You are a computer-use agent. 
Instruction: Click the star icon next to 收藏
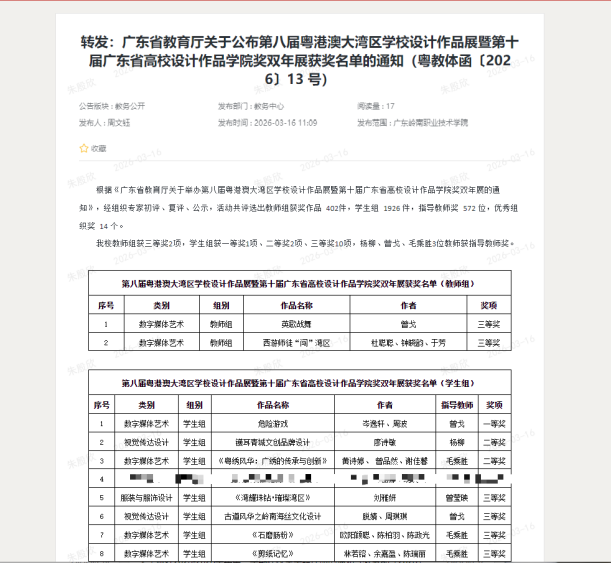[84, 148]
